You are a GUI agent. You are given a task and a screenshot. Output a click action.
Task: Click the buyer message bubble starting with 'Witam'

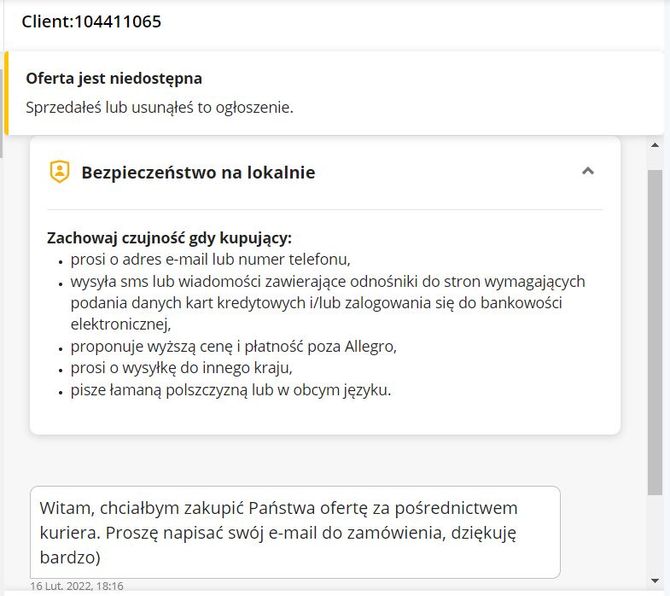tap(295, 532)
